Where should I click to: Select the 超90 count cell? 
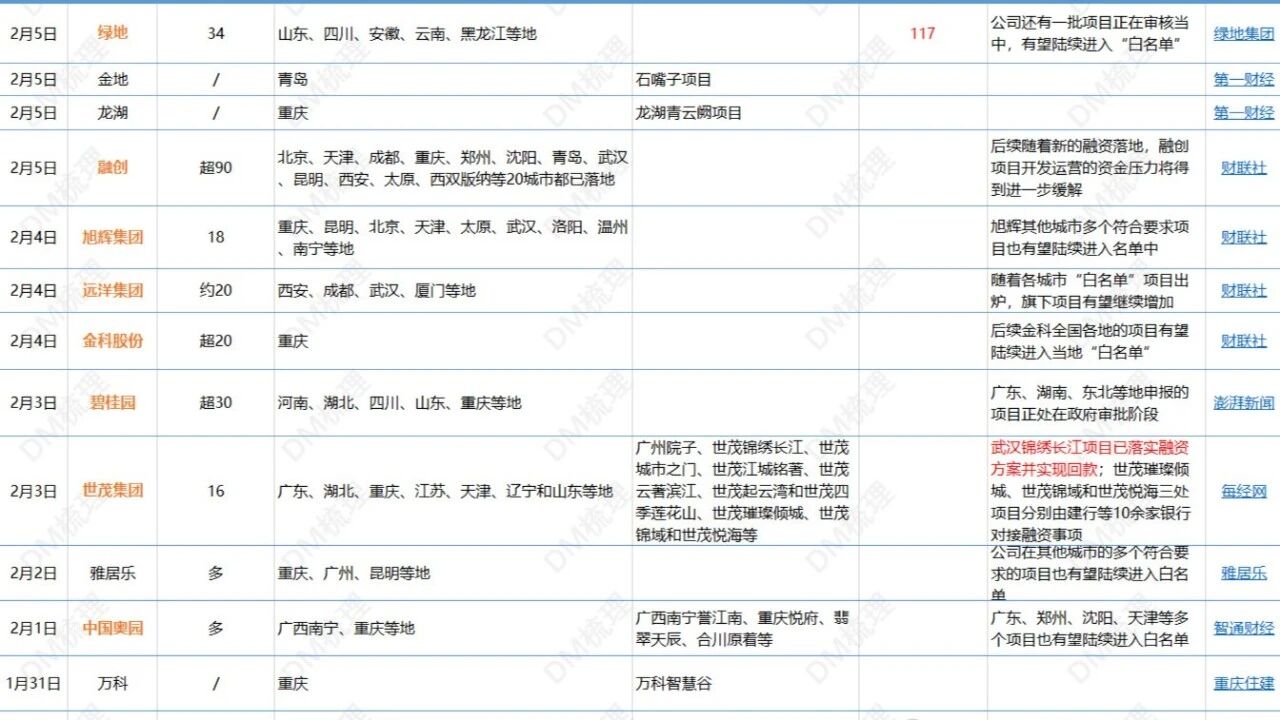pyautogui.click(x=216, y=167)
